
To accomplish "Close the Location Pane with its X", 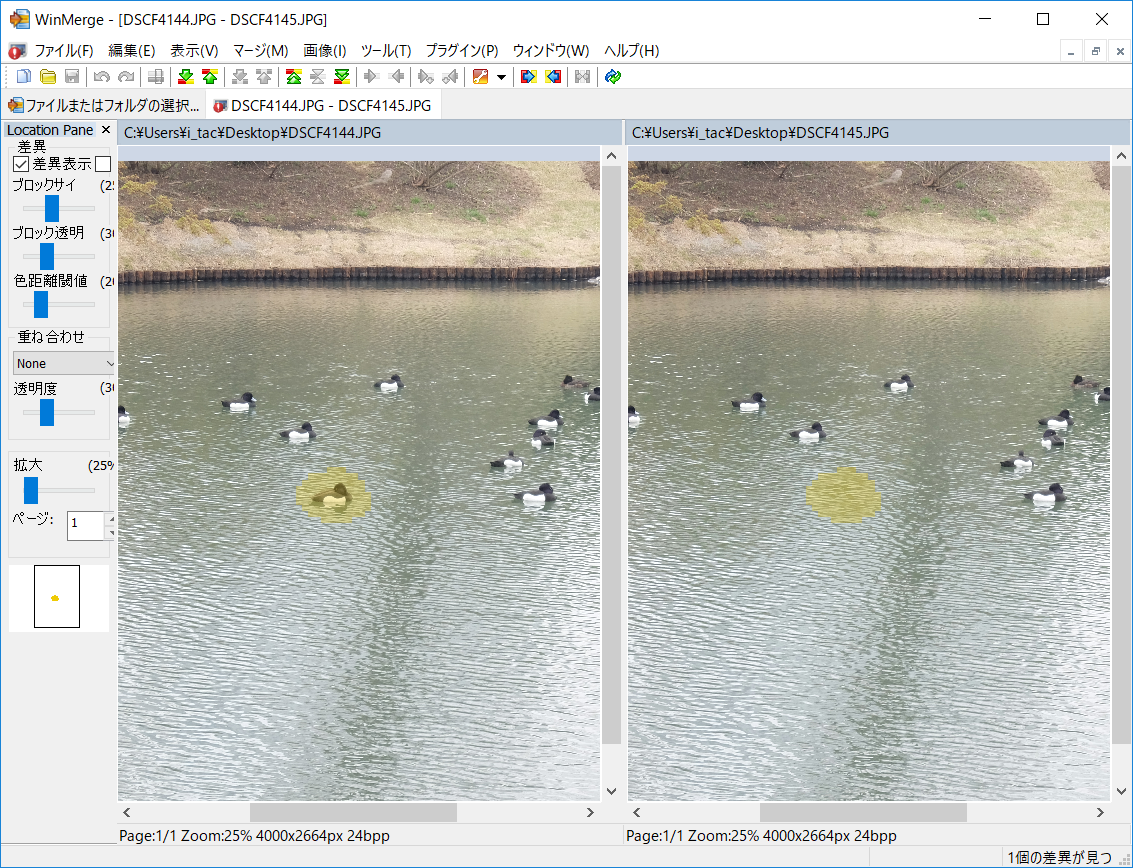I will tap(105, 130).
